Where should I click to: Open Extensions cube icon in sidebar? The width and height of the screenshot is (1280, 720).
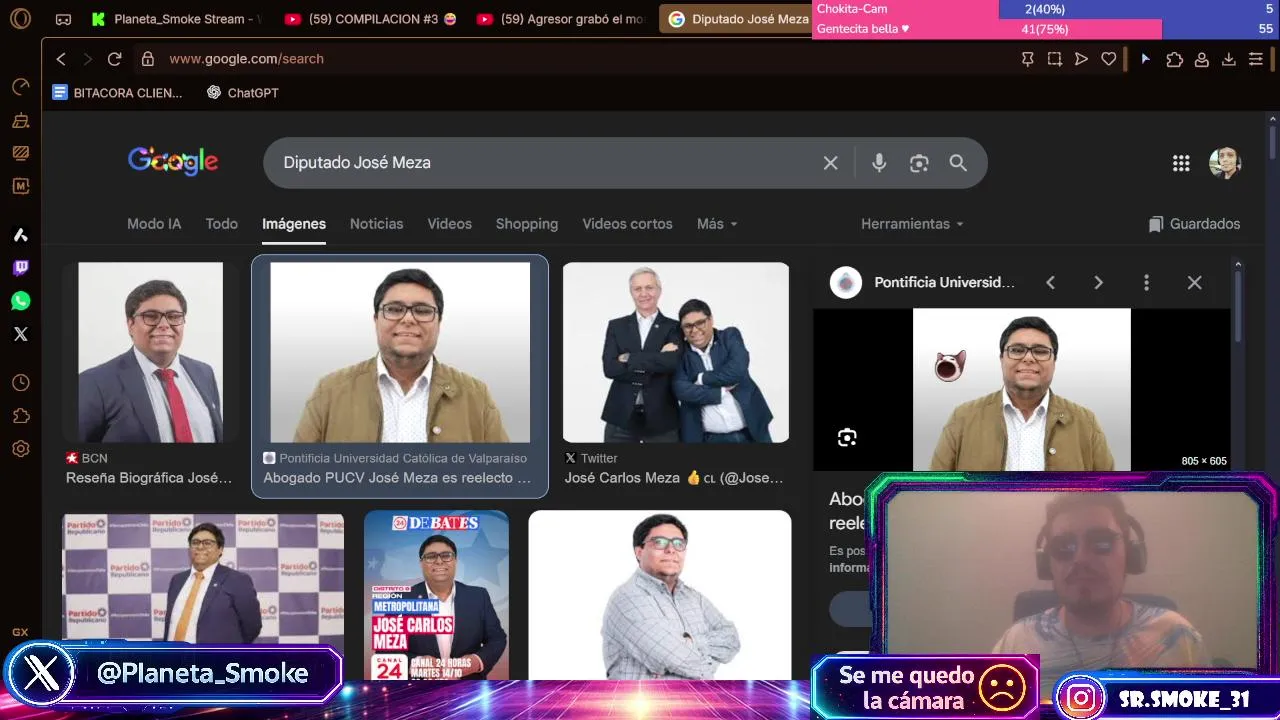(20, 416)
